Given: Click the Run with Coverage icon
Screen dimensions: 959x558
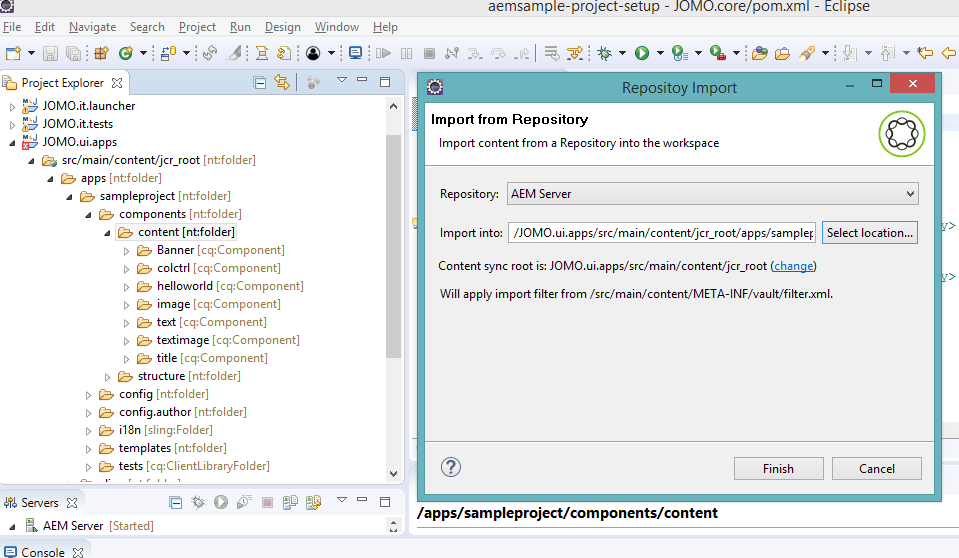Looking at the screenshot, I should click(679, 53).
